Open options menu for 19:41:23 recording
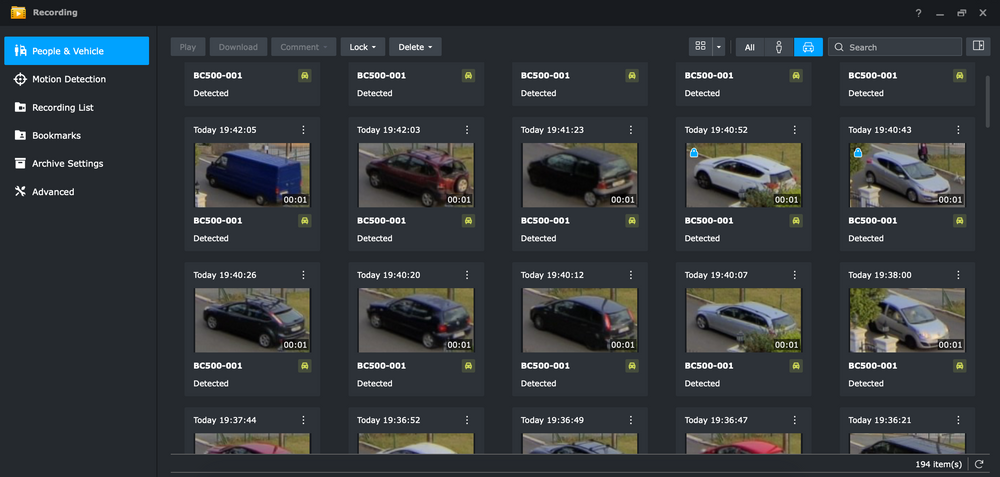The width and height of the screenshot is (1000, 477). click(631, 129)
